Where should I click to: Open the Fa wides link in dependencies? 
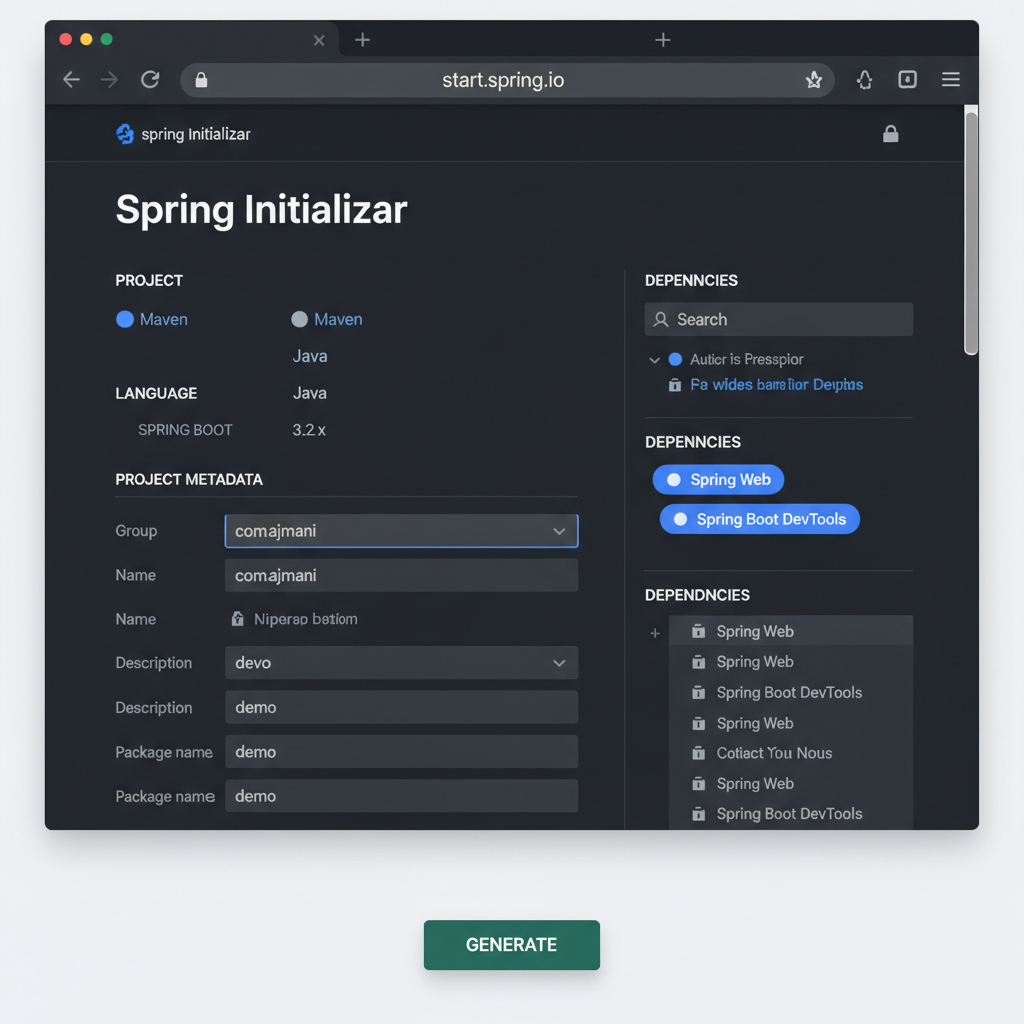[776, 385]
